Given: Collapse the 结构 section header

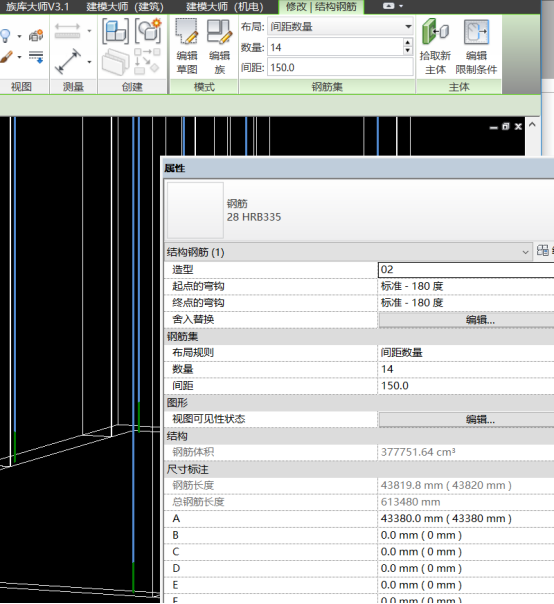Looking at the screenshot, I should (x=359, y=436).
